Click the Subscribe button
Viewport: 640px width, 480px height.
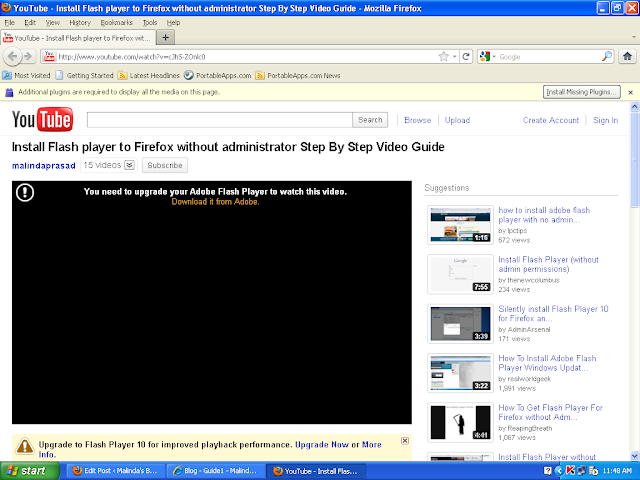pyautogui.click(x=165, y=165)
